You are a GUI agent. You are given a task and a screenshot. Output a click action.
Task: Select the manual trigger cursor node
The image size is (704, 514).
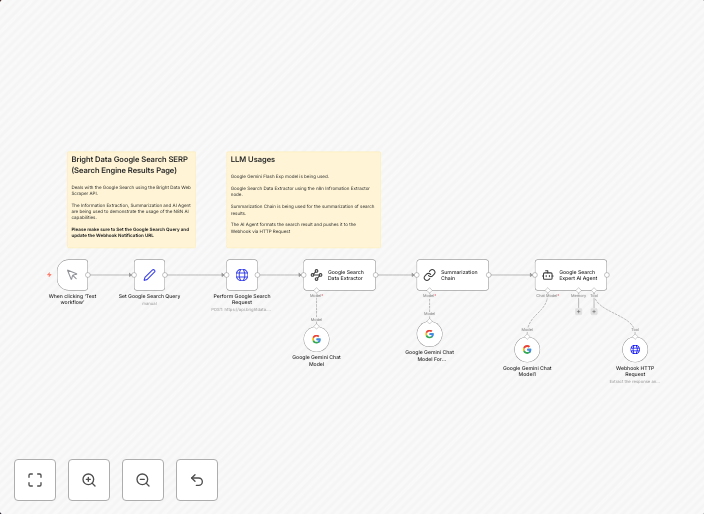pyautogui.click(x=72, y=275)
